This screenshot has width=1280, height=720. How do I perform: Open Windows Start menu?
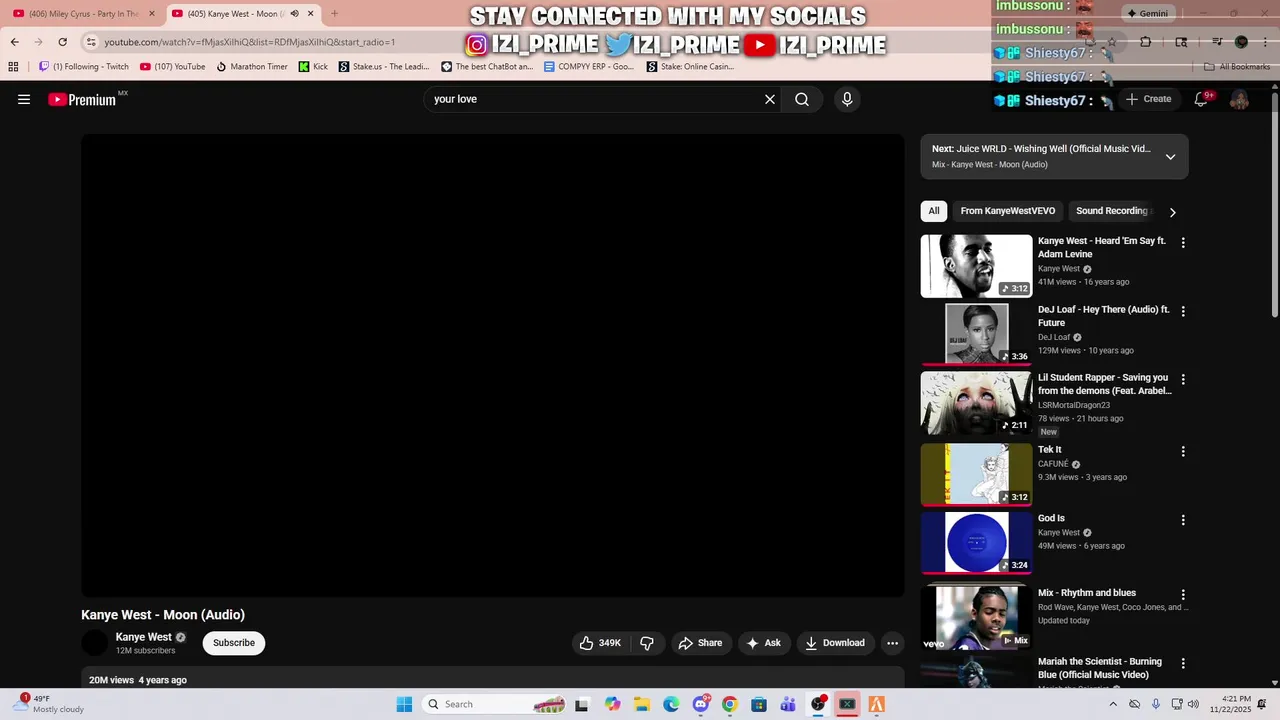[404, 704]
